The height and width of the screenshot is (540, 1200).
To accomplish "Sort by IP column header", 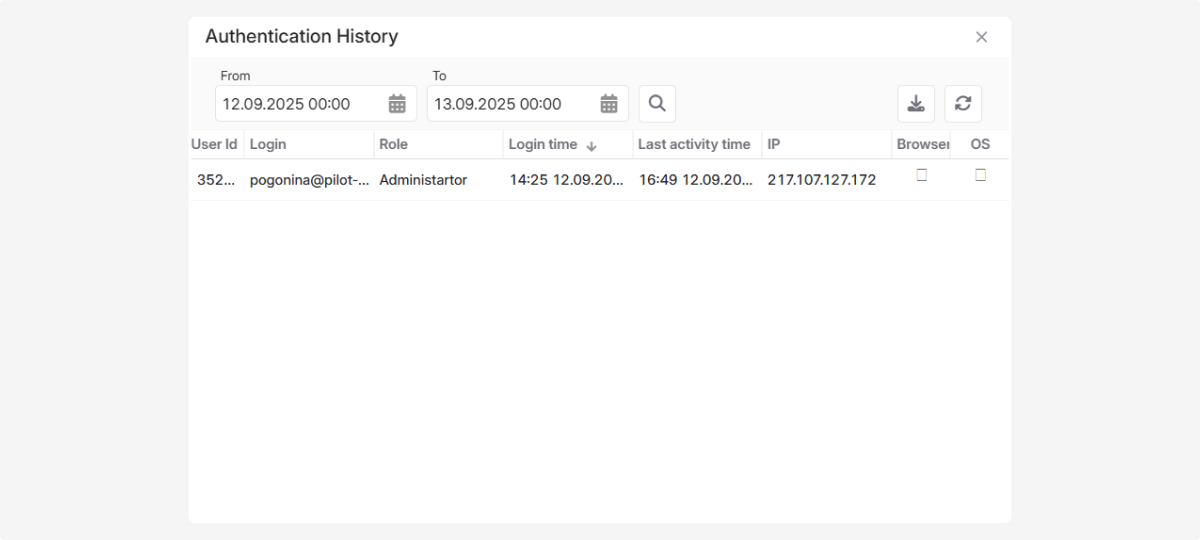I will pyautogui.click(x=774, y=144).
